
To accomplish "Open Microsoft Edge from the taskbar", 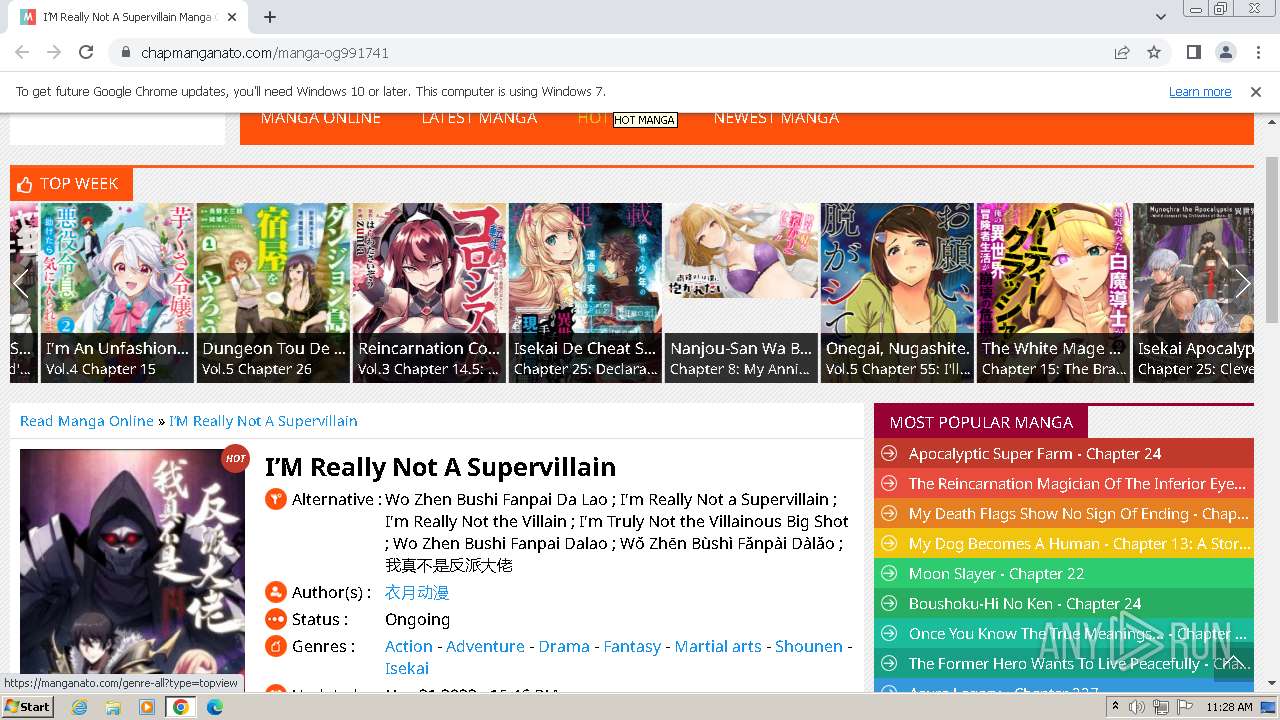I will (214, 707).
